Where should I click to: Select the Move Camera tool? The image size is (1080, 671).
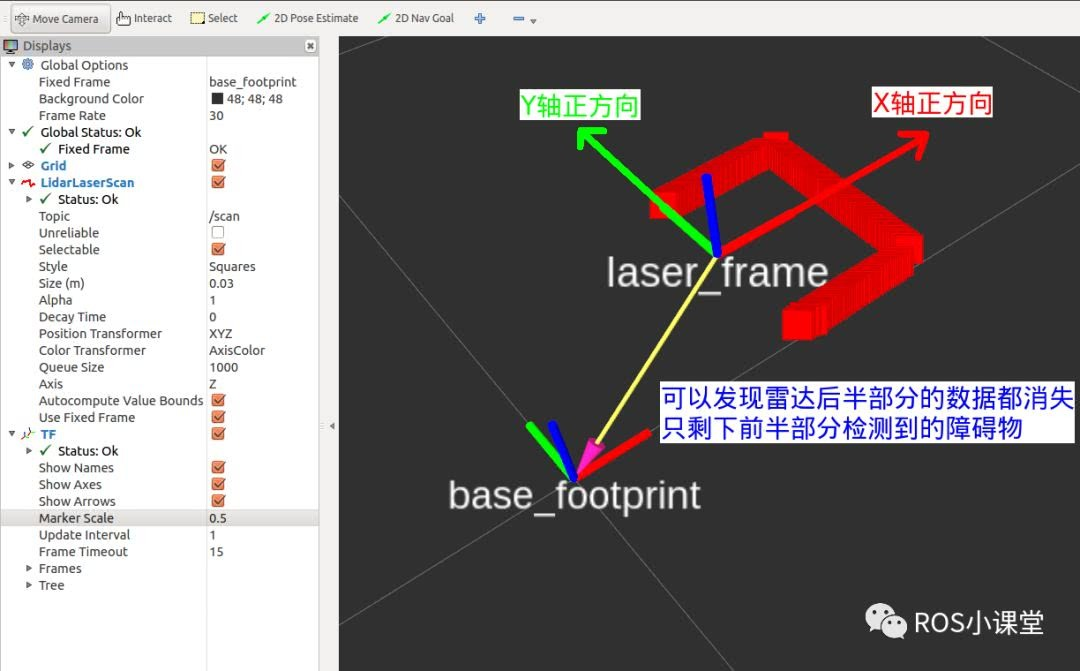pyautogui.click(x=60, y=19)
